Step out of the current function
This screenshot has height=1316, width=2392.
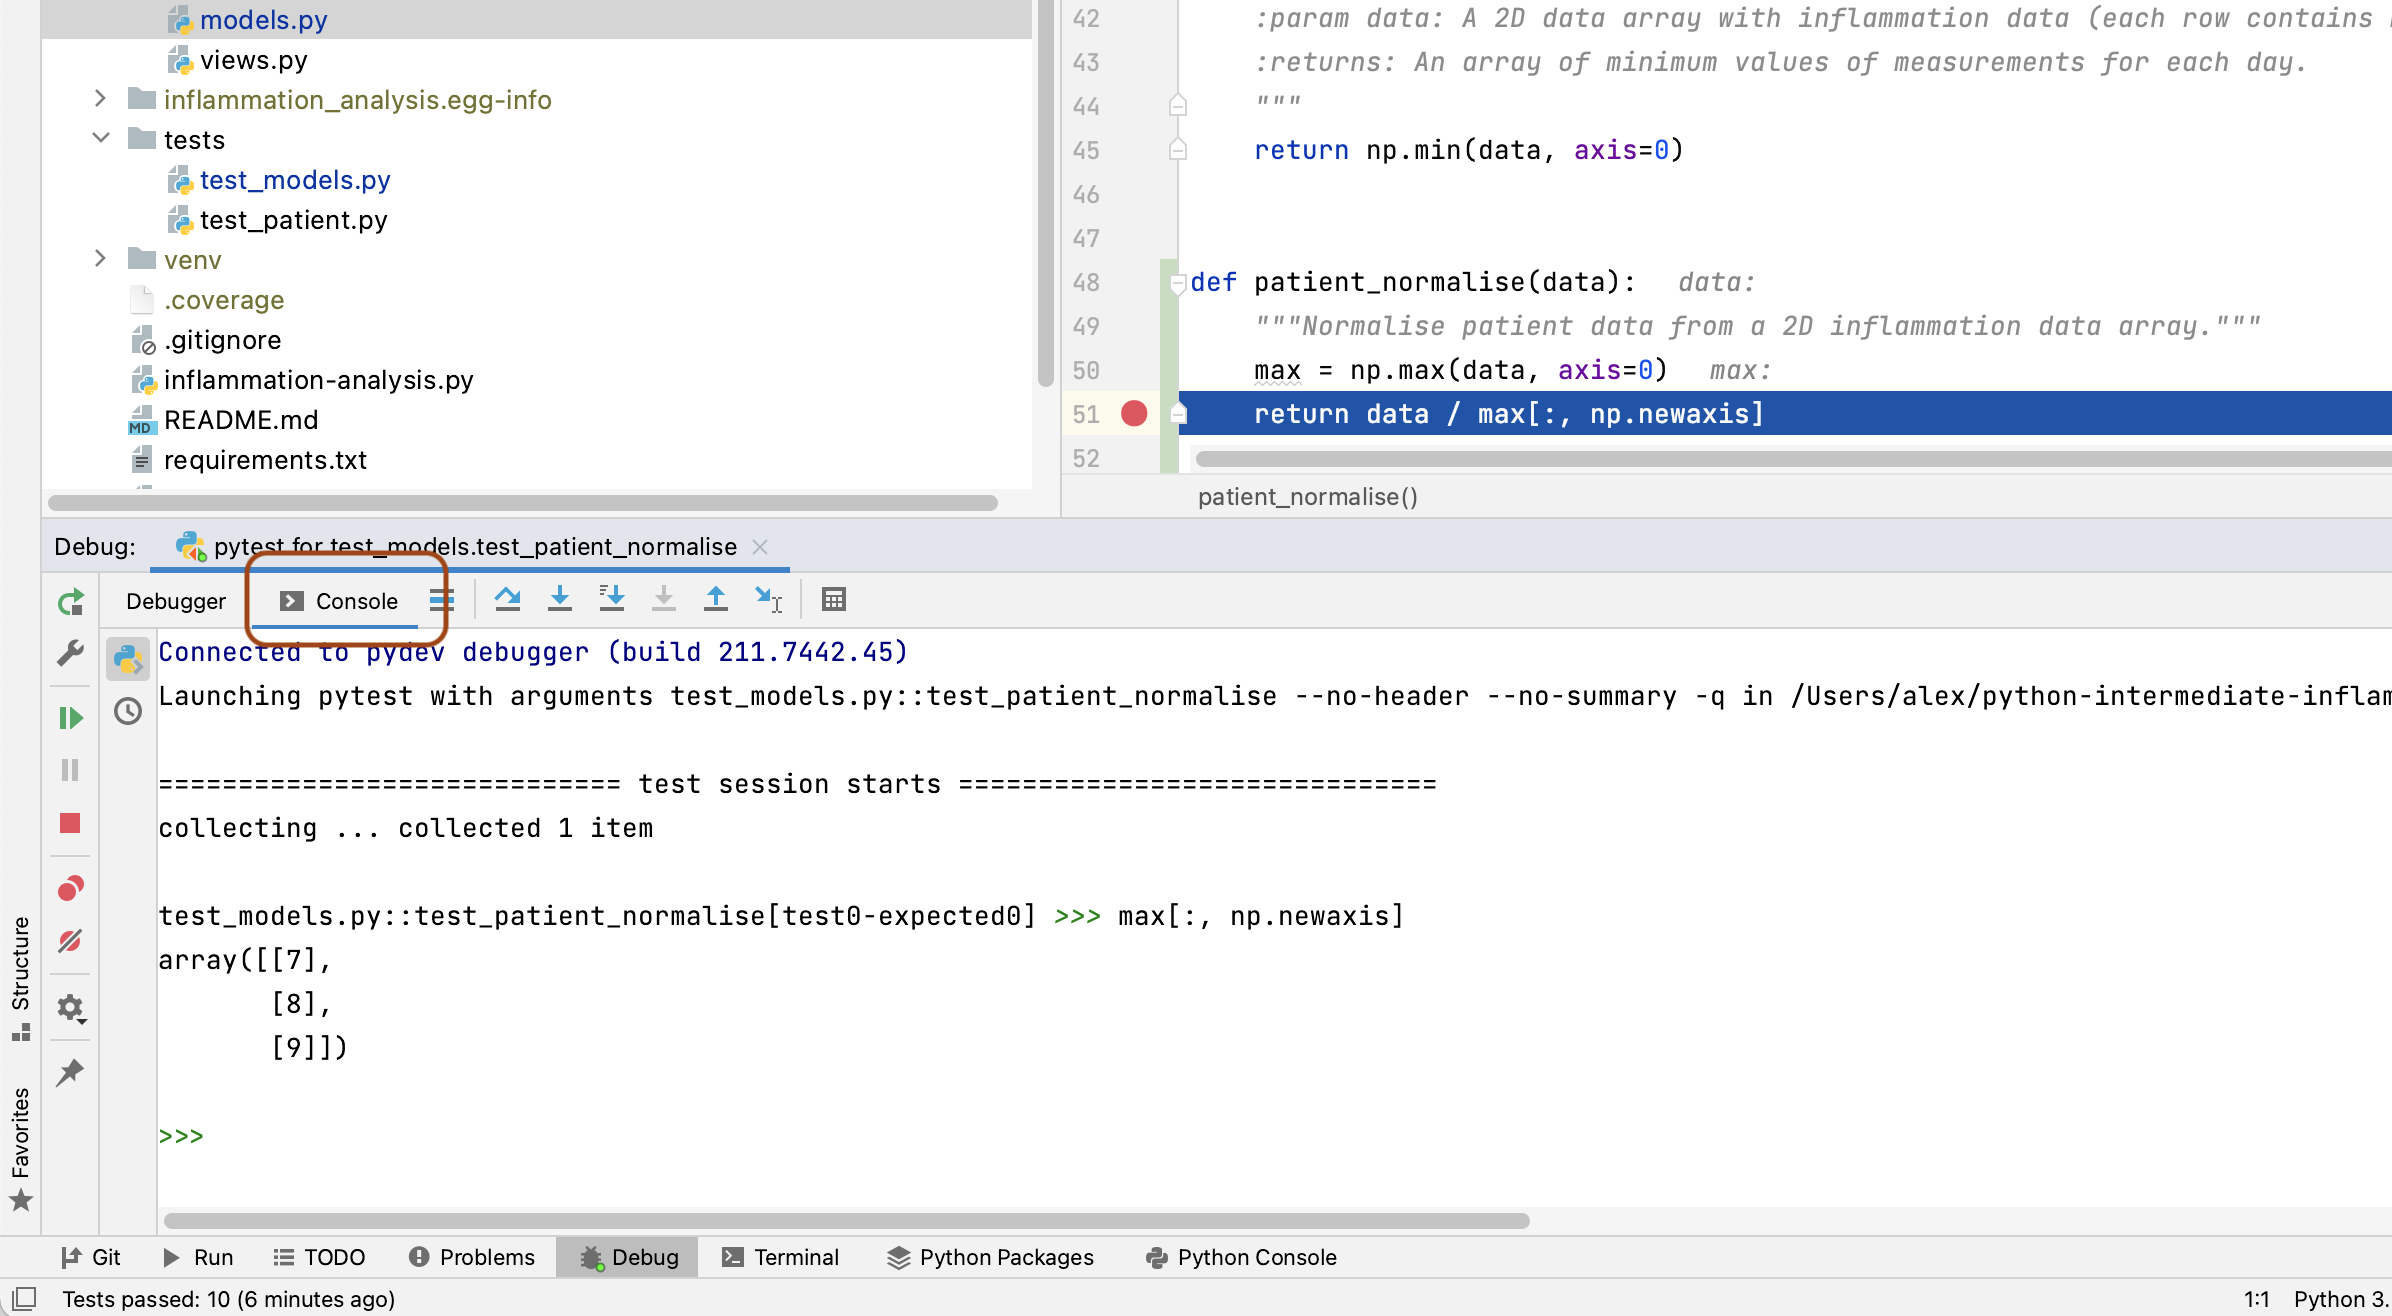(716, 598)
